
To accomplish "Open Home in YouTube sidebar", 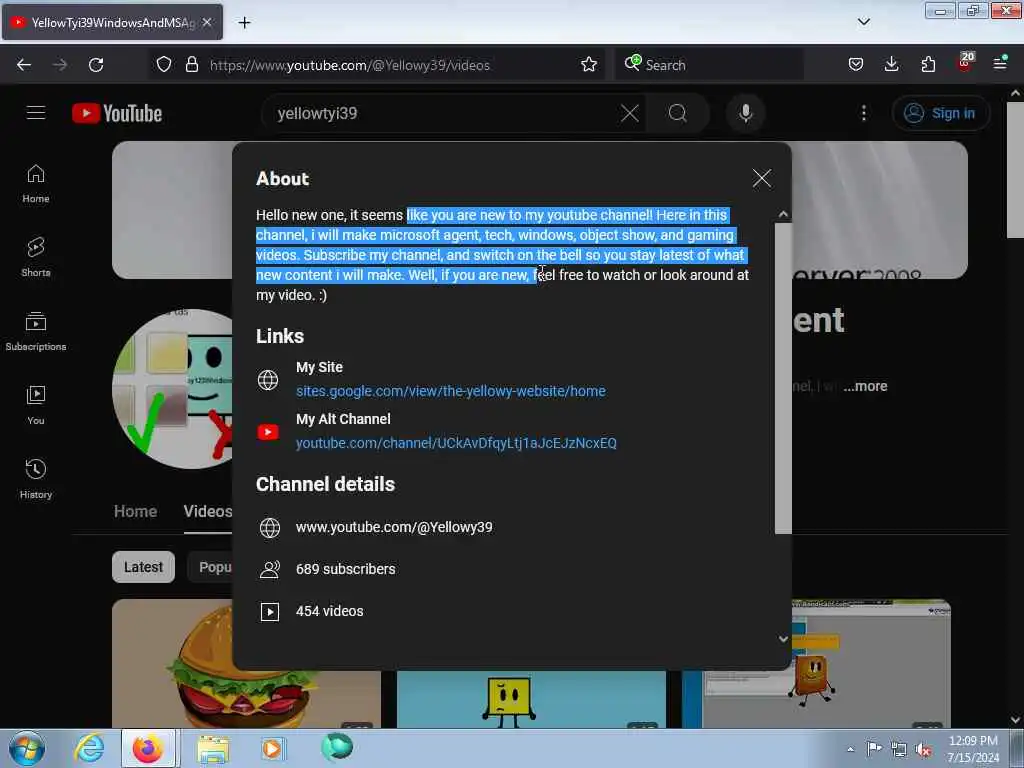I will coord(36,184).
